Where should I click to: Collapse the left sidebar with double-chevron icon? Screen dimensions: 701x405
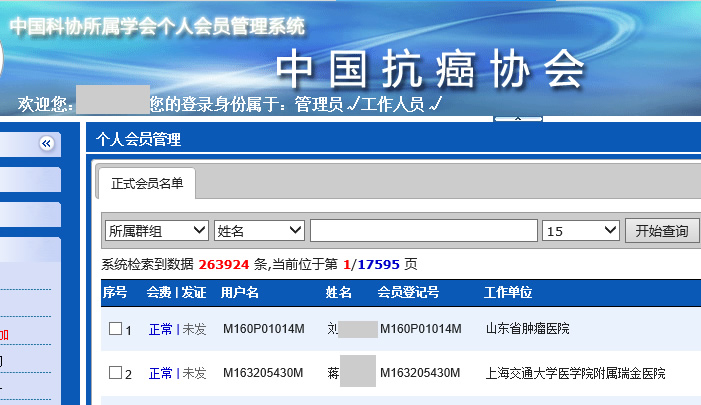pyautogui.click(x=46, y=143)
